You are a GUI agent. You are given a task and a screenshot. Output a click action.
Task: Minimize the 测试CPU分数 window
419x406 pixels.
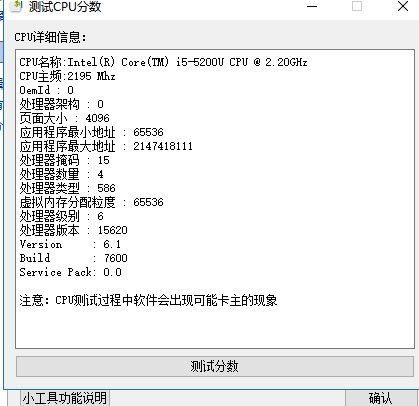pyautogui.click(x=312, y=6)
